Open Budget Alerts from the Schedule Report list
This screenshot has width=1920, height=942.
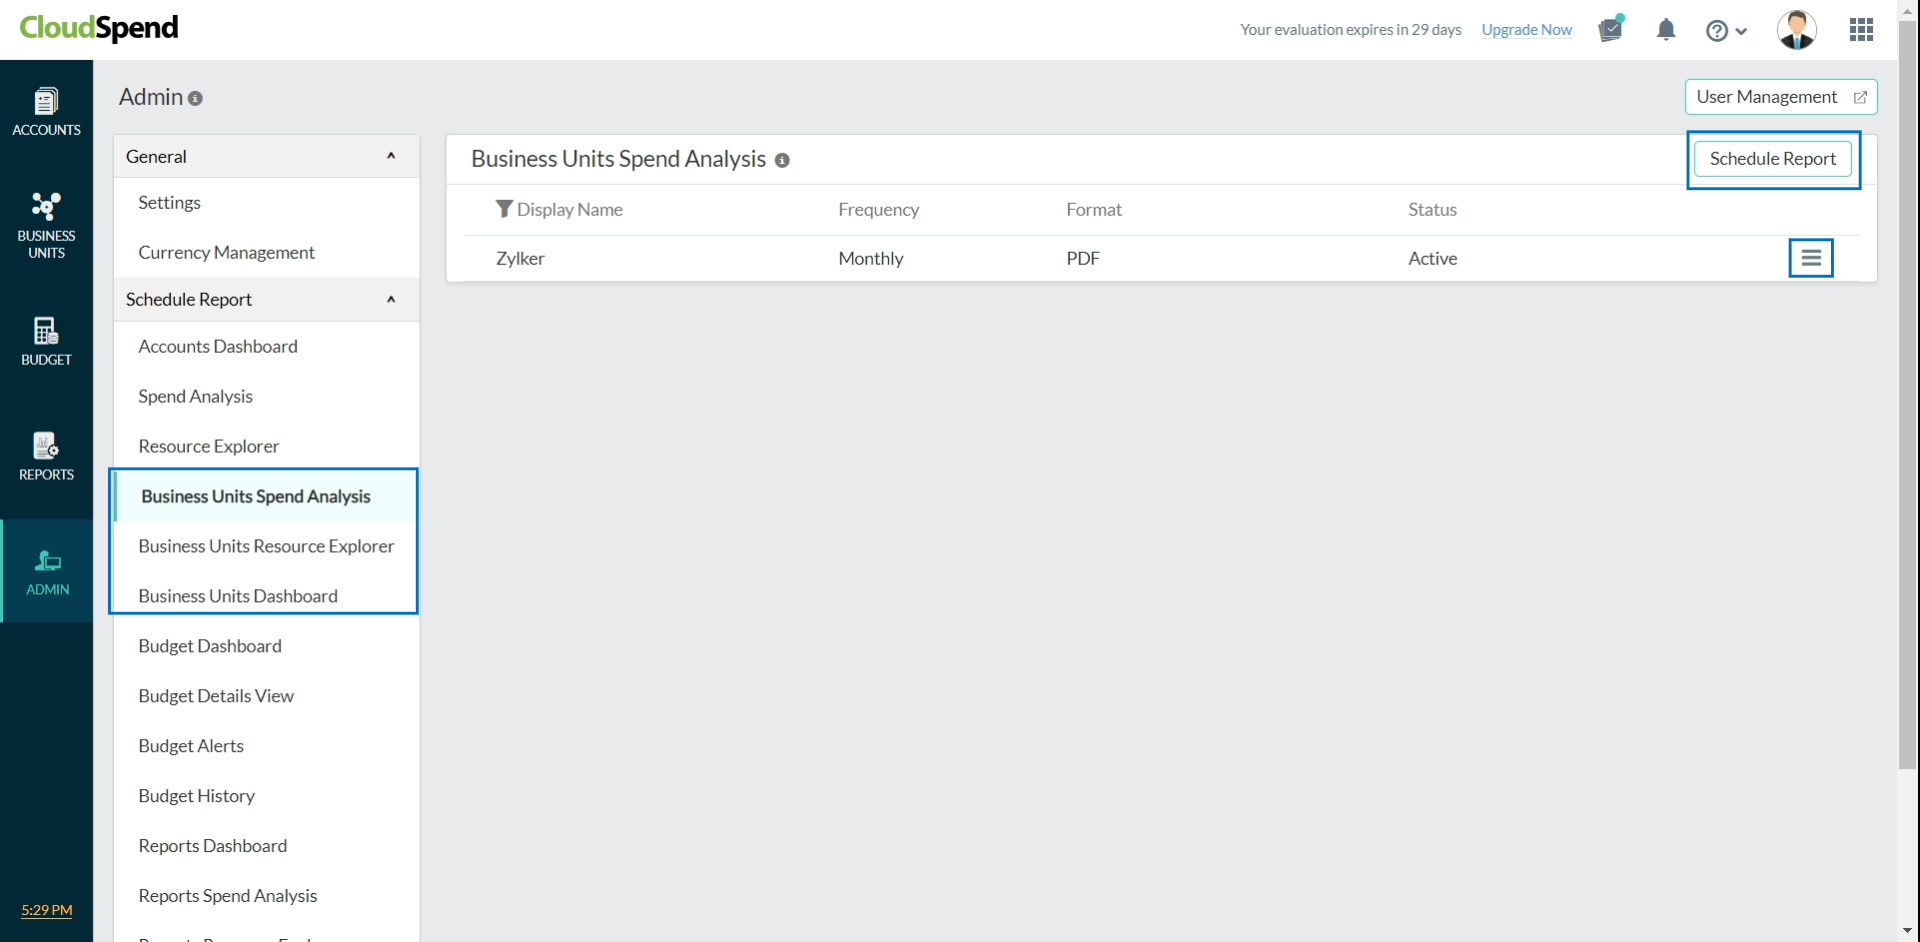(x=191, y=745)
